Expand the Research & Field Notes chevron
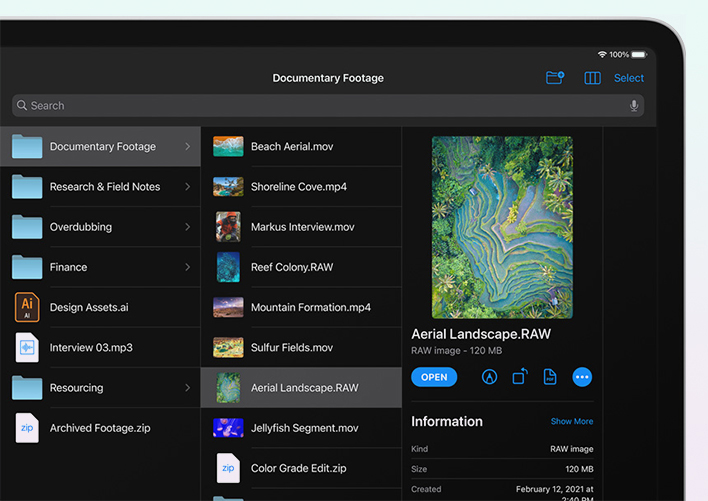This screenshot has width=708, height=501. 187,187
